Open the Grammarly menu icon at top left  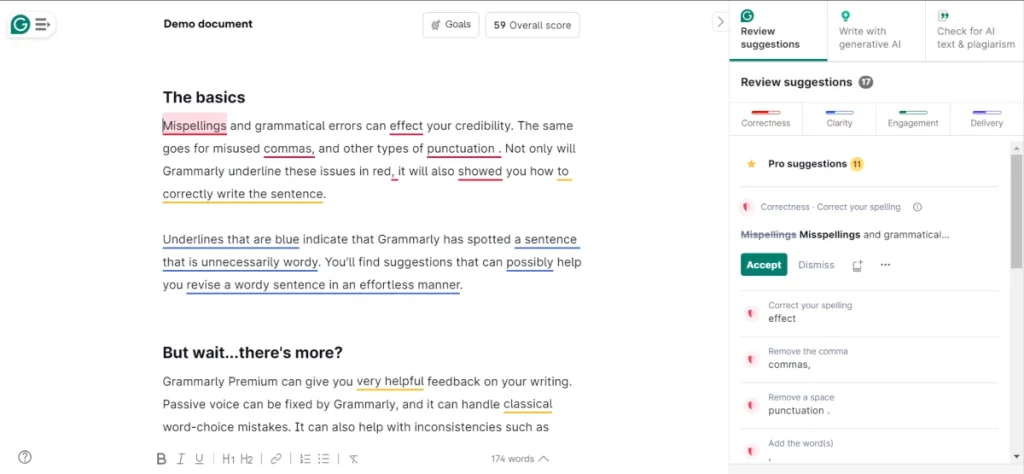[30, 25]
